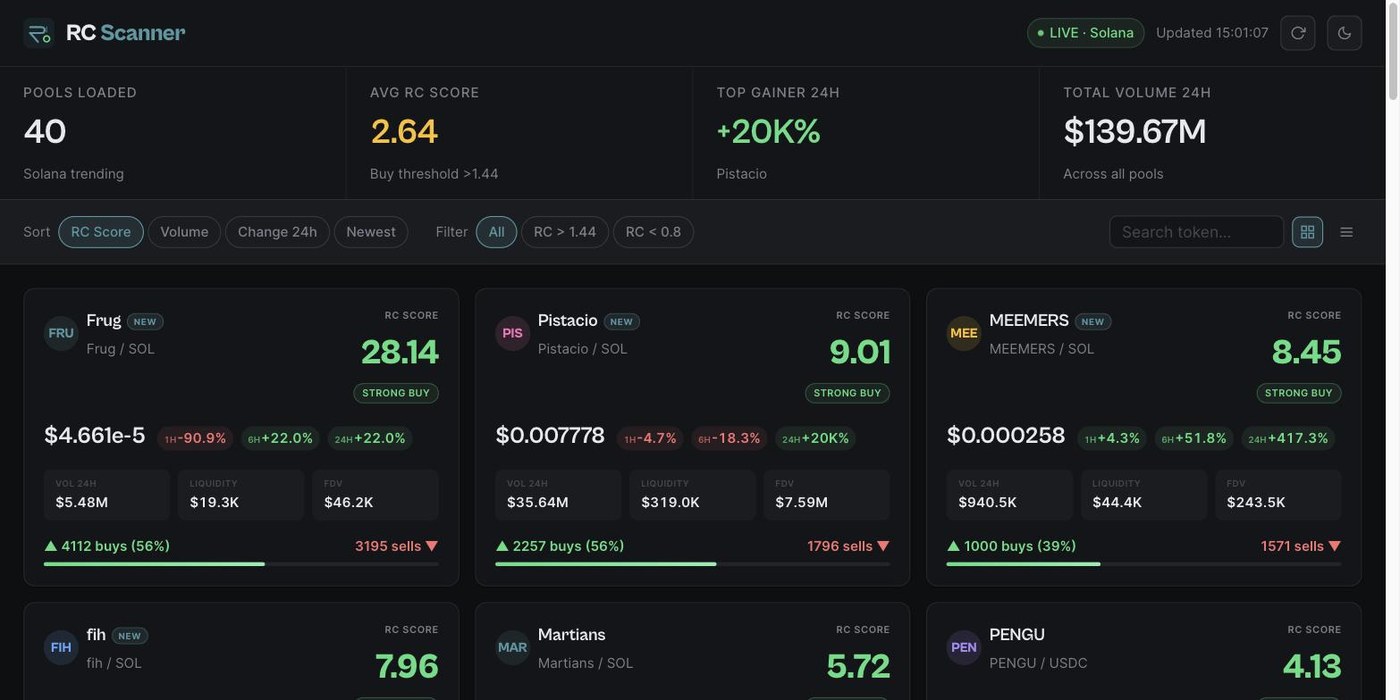Viewport: 1400px width, 700px height.
Task: Click MEEMERS STRONG BUY badge
Action: [1299, 393]
